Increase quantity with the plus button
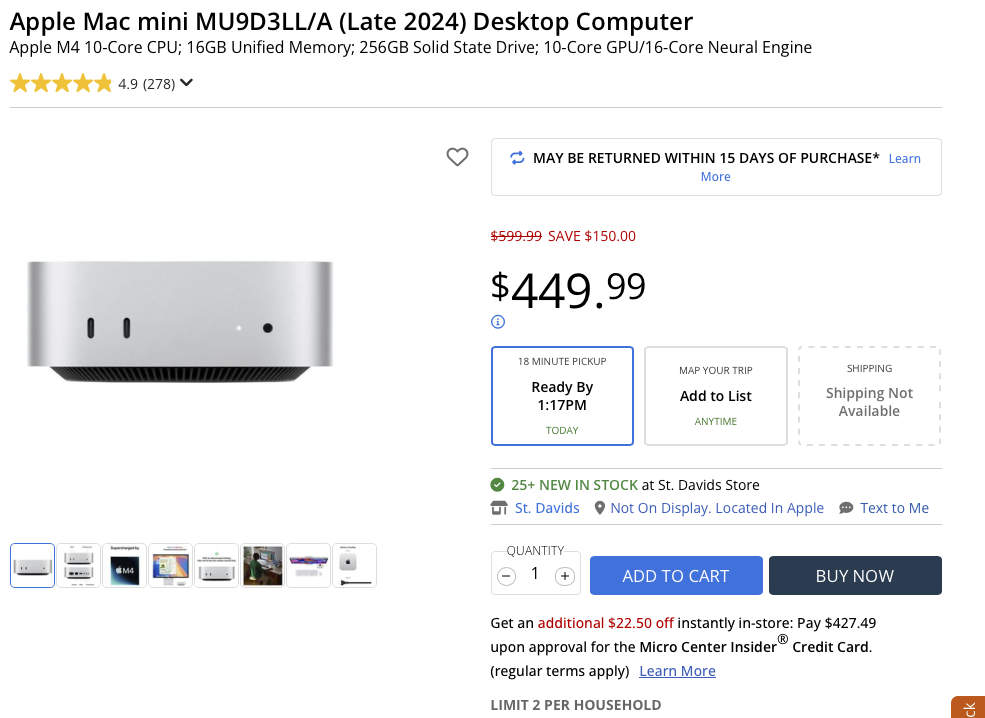The height and width of the screenshot is (718, 985). pyautogui.click(x=565, y=576)
